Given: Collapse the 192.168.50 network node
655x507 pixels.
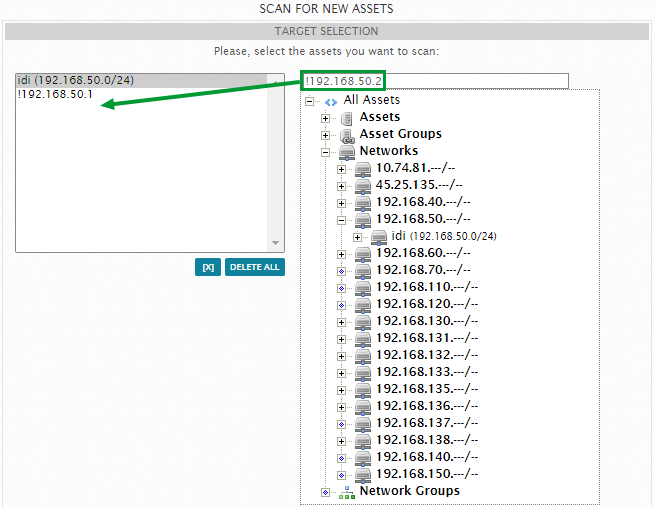Looking at the screenshot, I should click(x=341, y=220).
